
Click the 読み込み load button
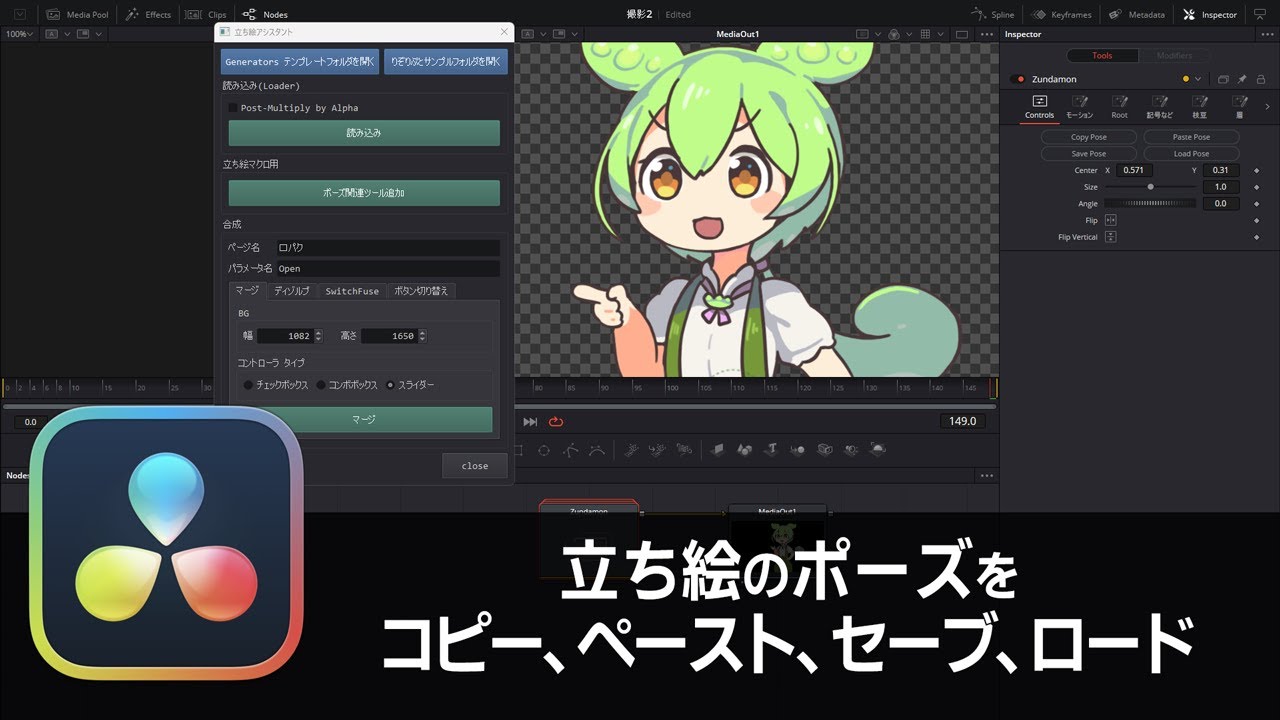[x=364, y=133]
